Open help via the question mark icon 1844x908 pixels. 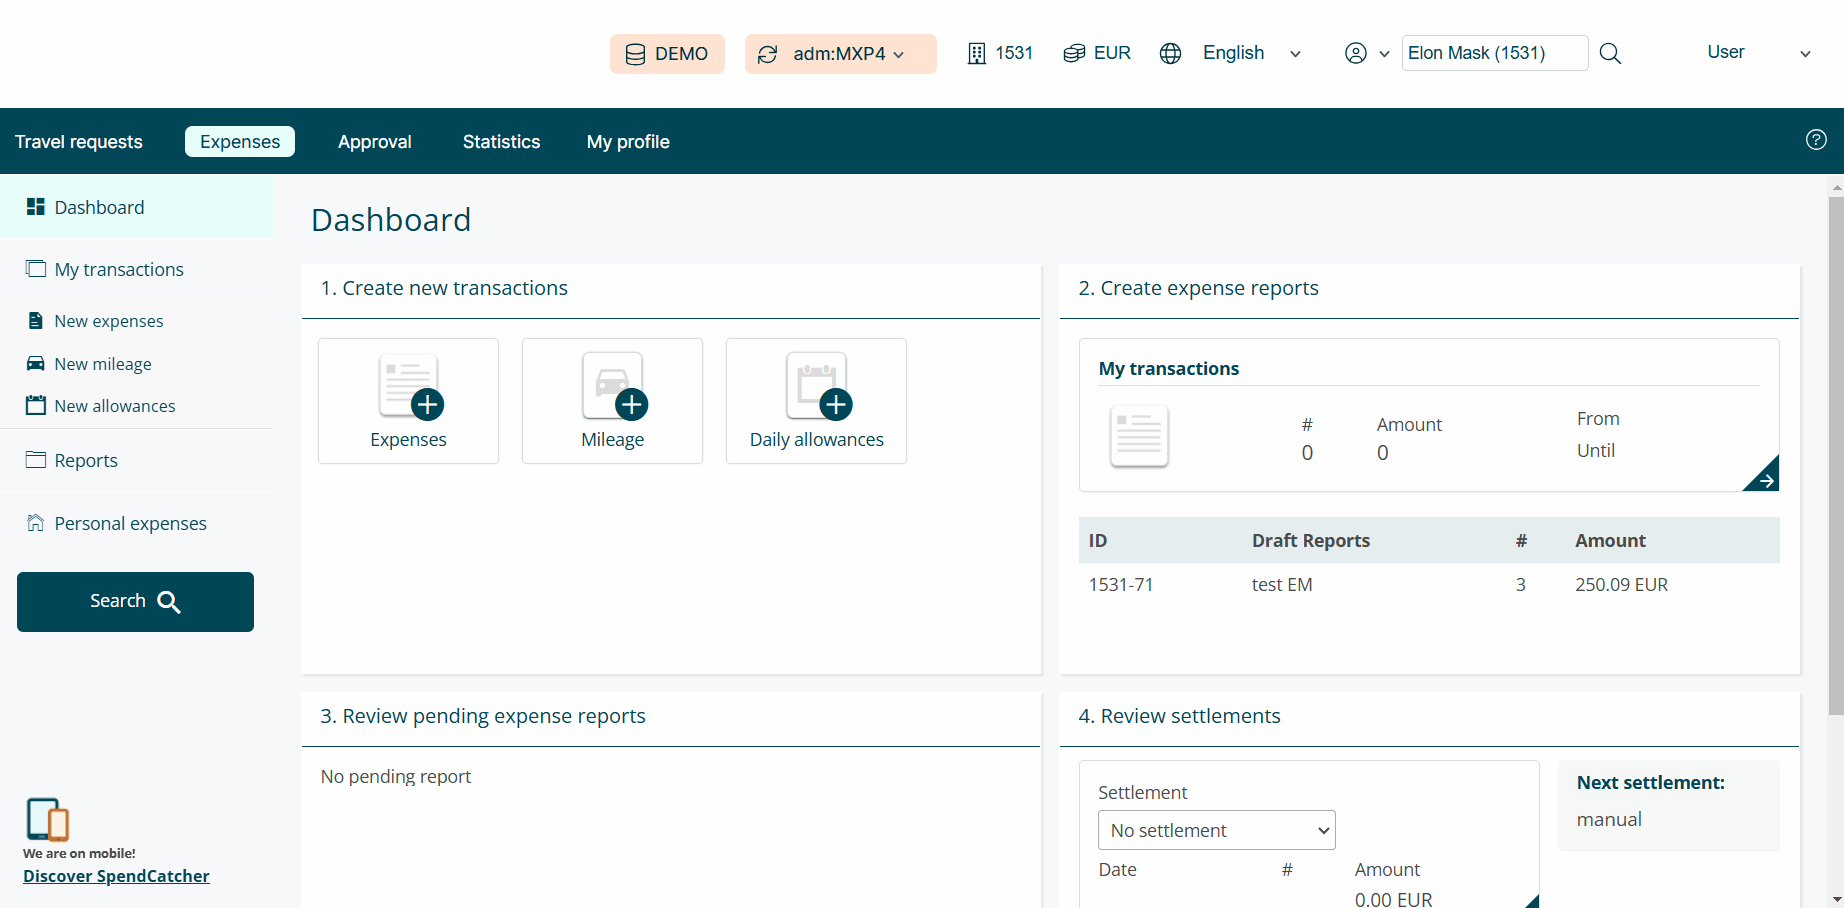click(x=1816, y=140)
